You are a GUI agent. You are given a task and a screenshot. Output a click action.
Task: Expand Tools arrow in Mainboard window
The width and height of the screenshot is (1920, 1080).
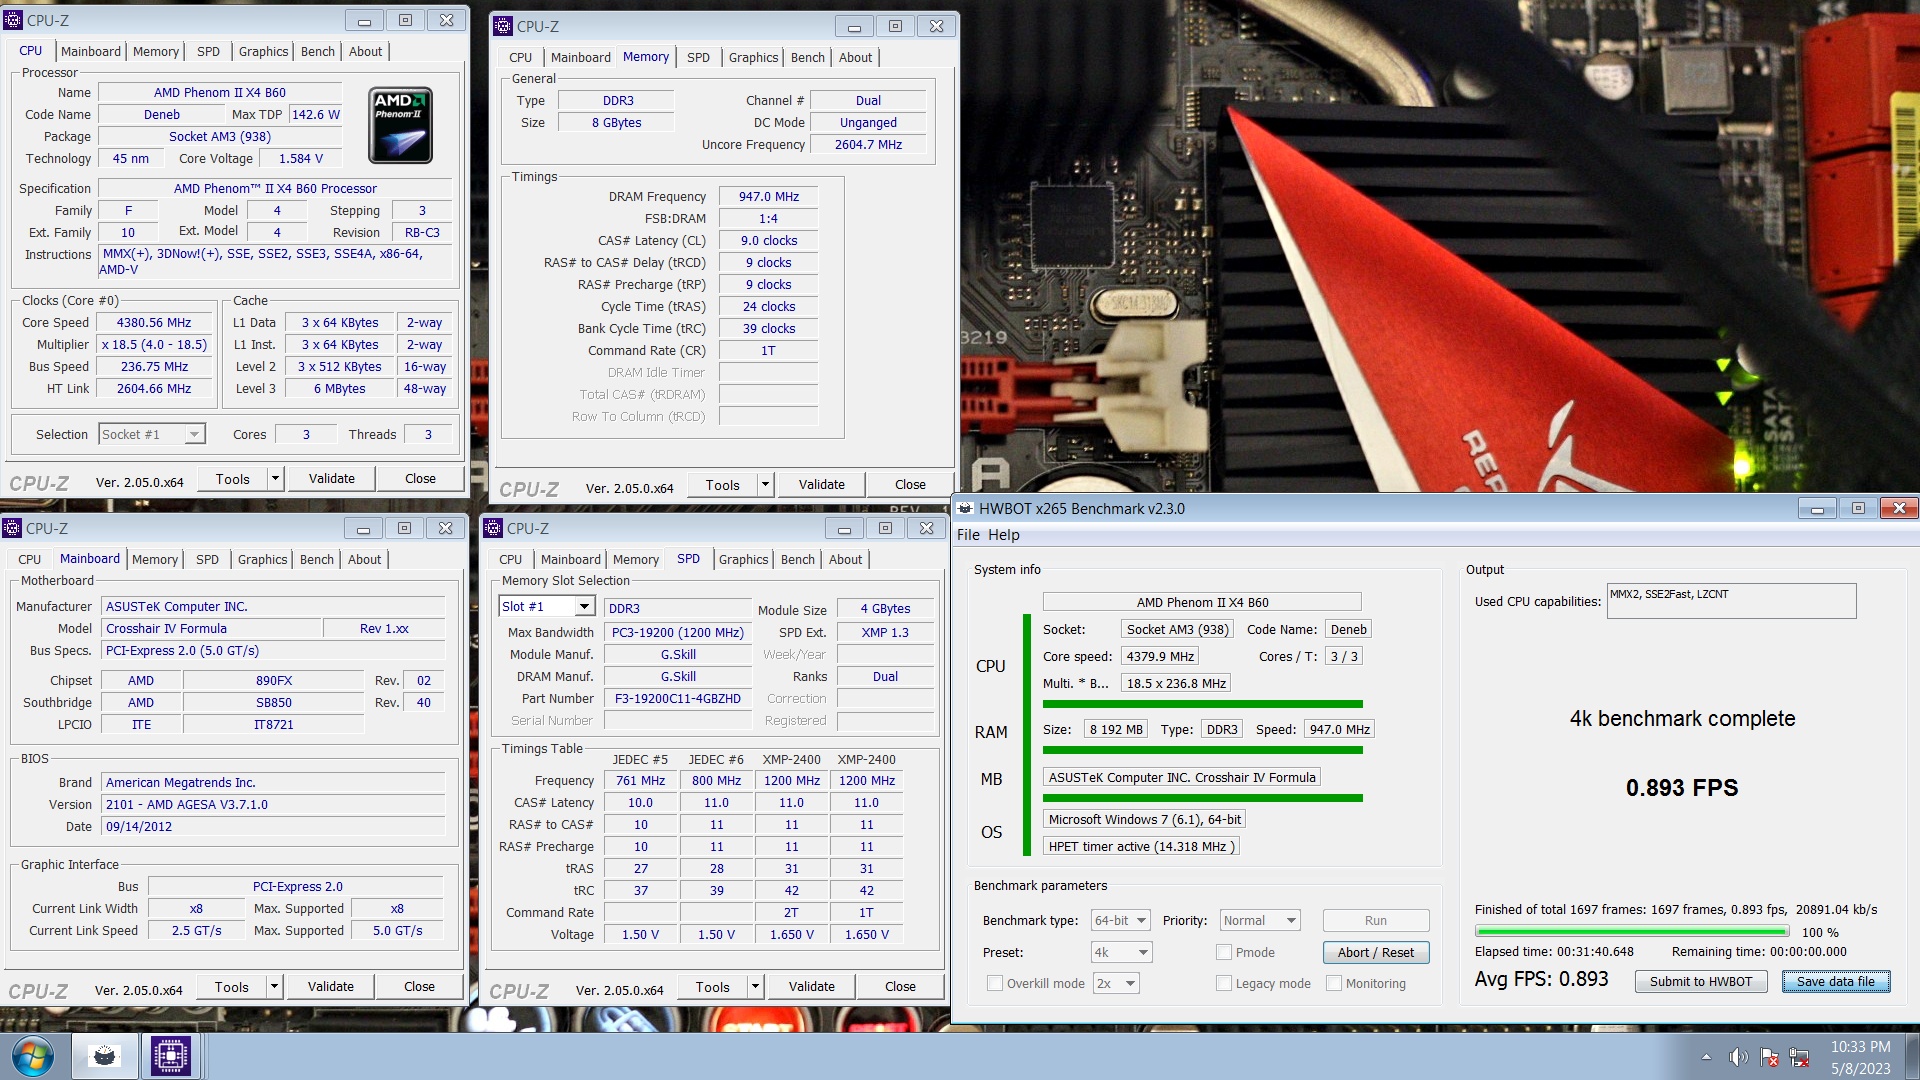[274, 987]
